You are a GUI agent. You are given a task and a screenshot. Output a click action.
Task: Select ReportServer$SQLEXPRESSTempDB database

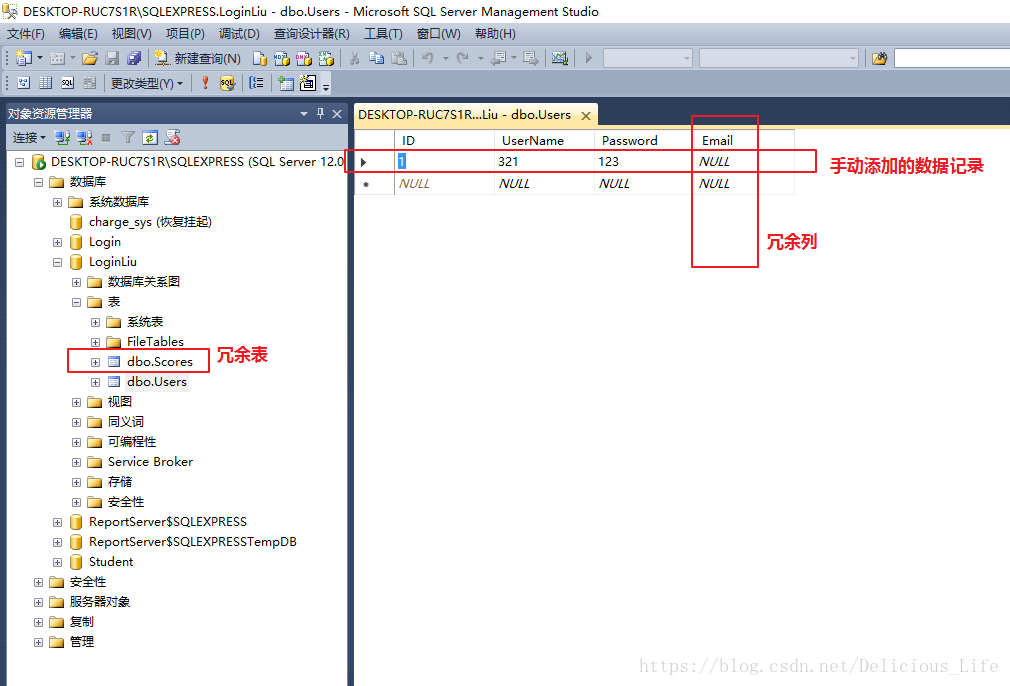tap(193, 542)
